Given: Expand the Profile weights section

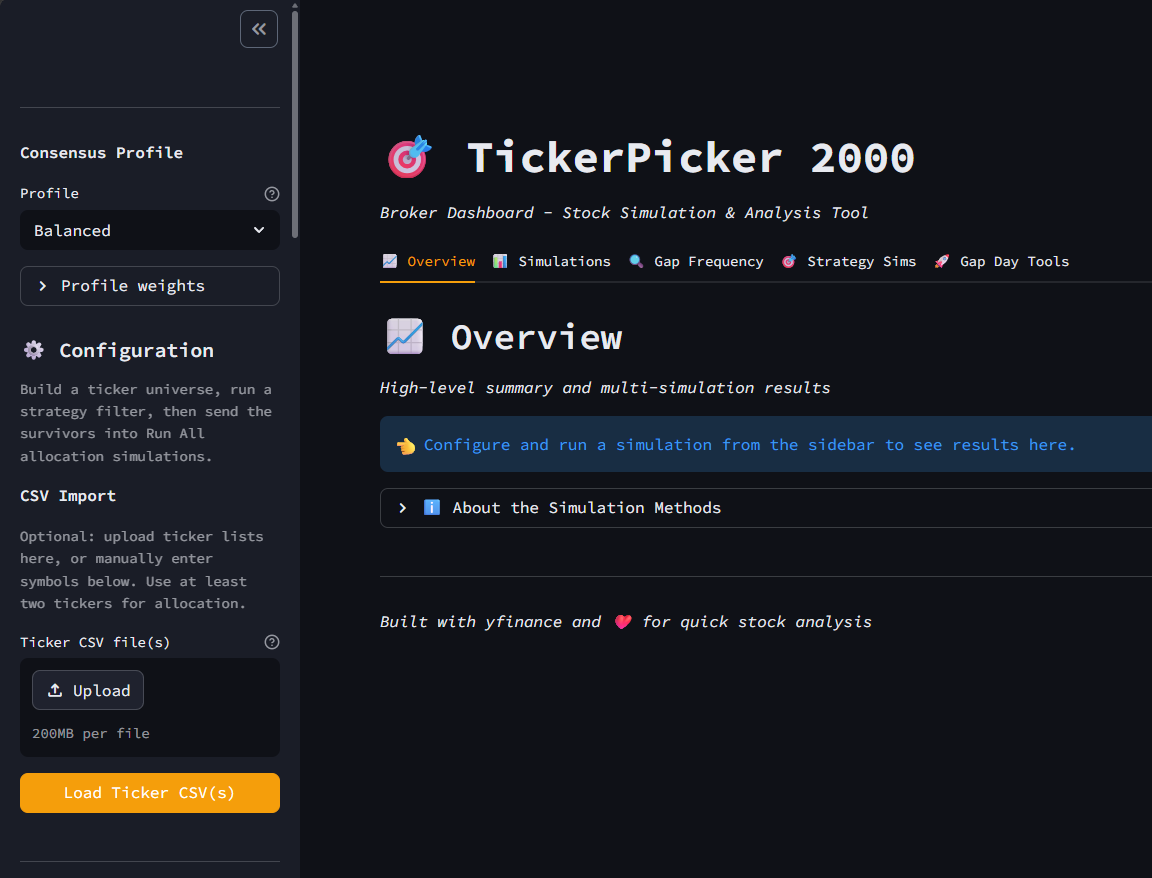Looking at the screenshot, I should click(x=150, y=286).
